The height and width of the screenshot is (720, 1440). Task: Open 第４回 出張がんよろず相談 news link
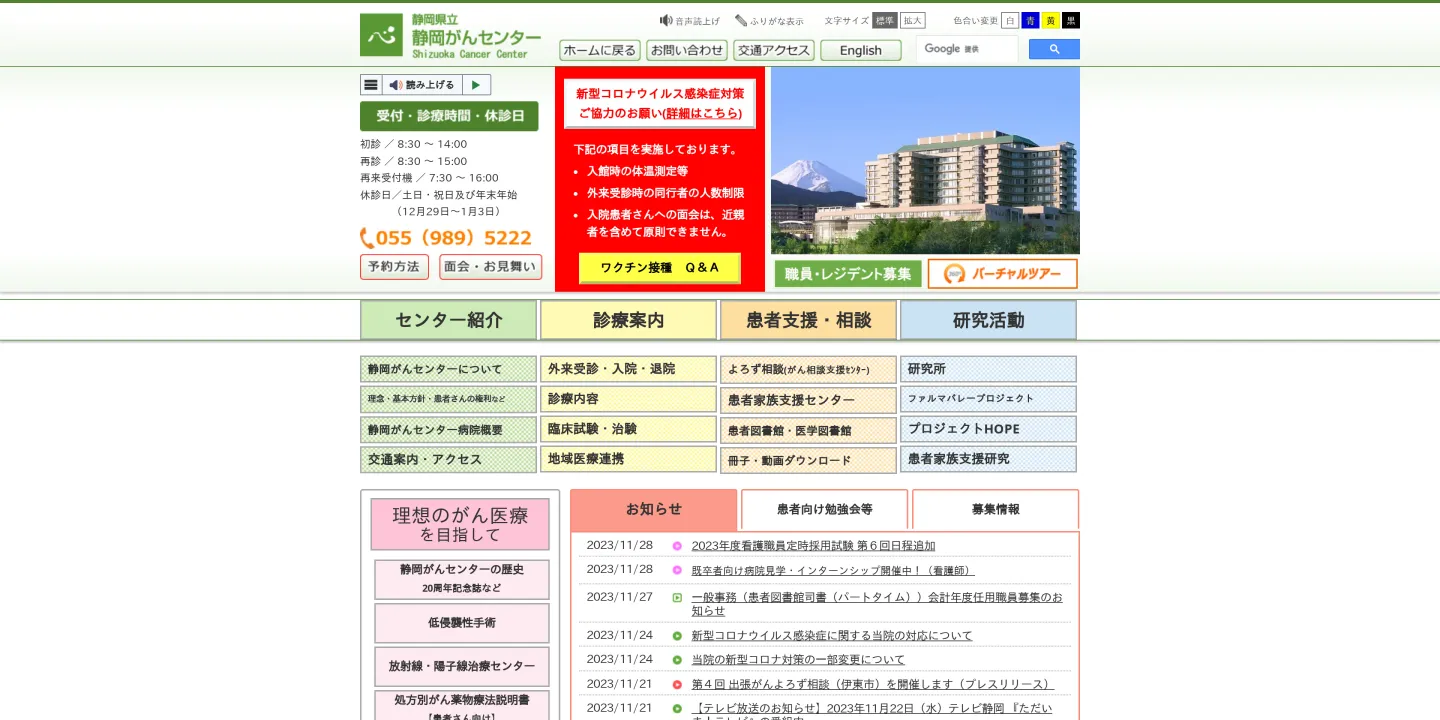coord(873,685)
